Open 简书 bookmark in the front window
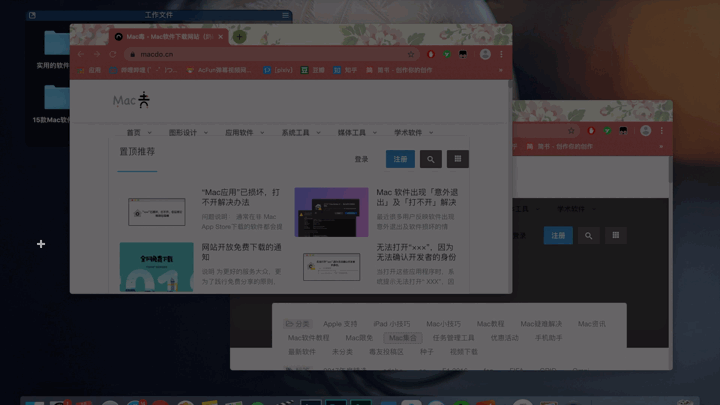The image size is (720, 405). pyautogui.click(x=399, y=70)
